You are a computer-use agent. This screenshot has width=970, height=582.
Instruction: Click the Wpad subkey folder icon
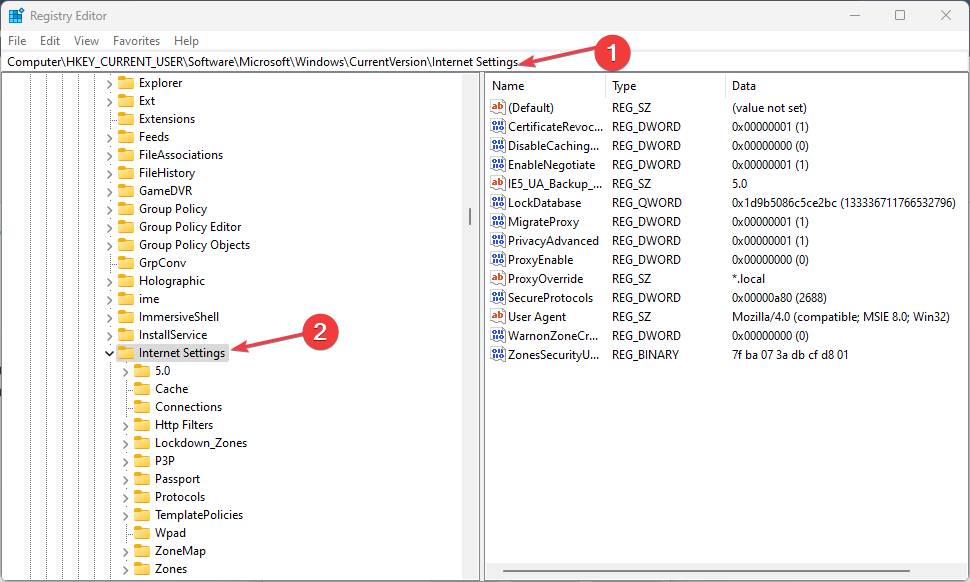click(142, 533)
